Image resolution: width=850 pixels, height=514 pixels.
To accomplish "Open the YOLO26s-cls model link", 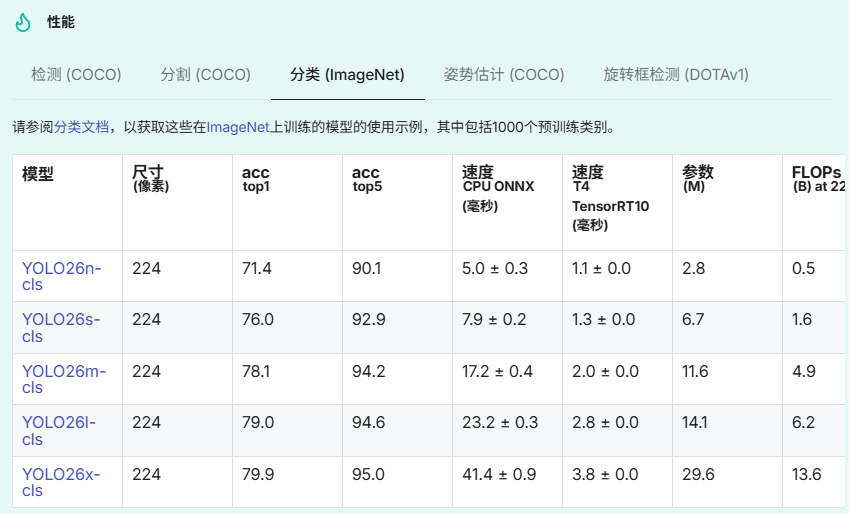I will click(61, 327).
